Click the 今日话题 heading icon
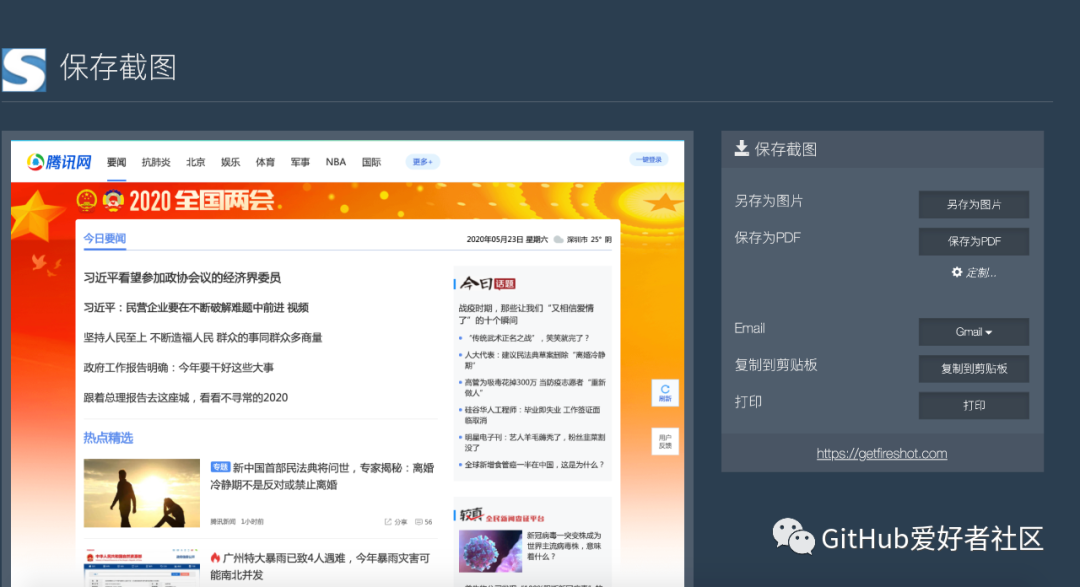 [488, 283]
